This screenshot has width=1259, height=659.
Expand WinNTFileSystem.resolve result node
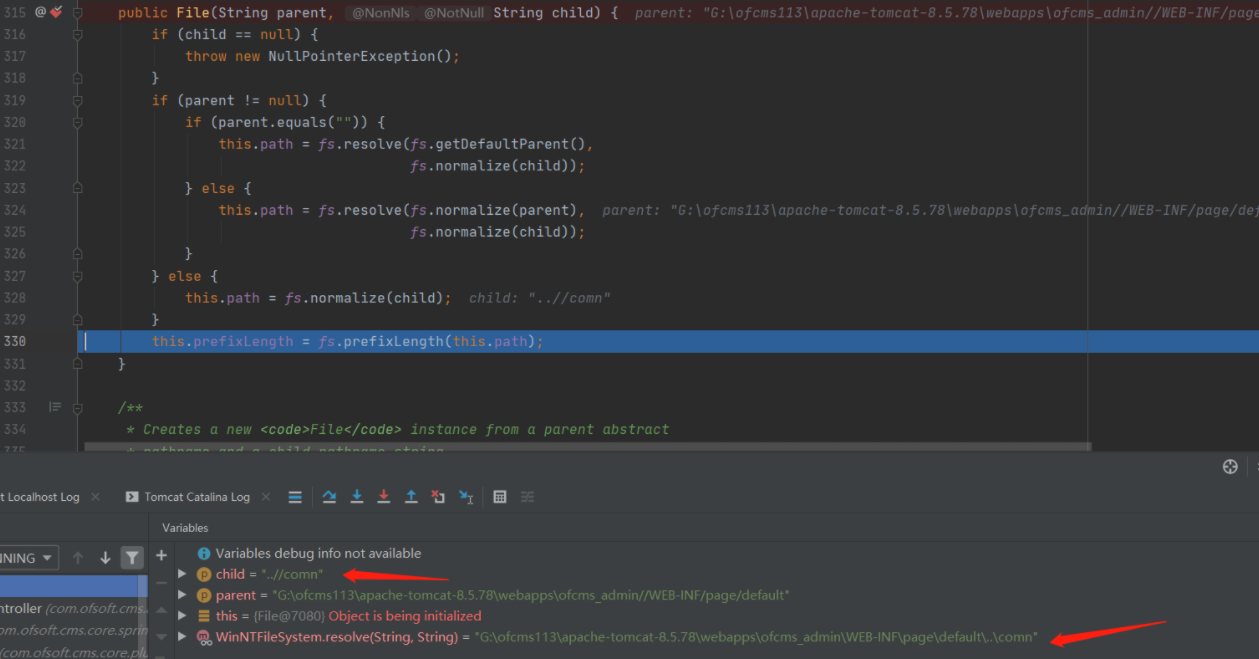(182, 637)
